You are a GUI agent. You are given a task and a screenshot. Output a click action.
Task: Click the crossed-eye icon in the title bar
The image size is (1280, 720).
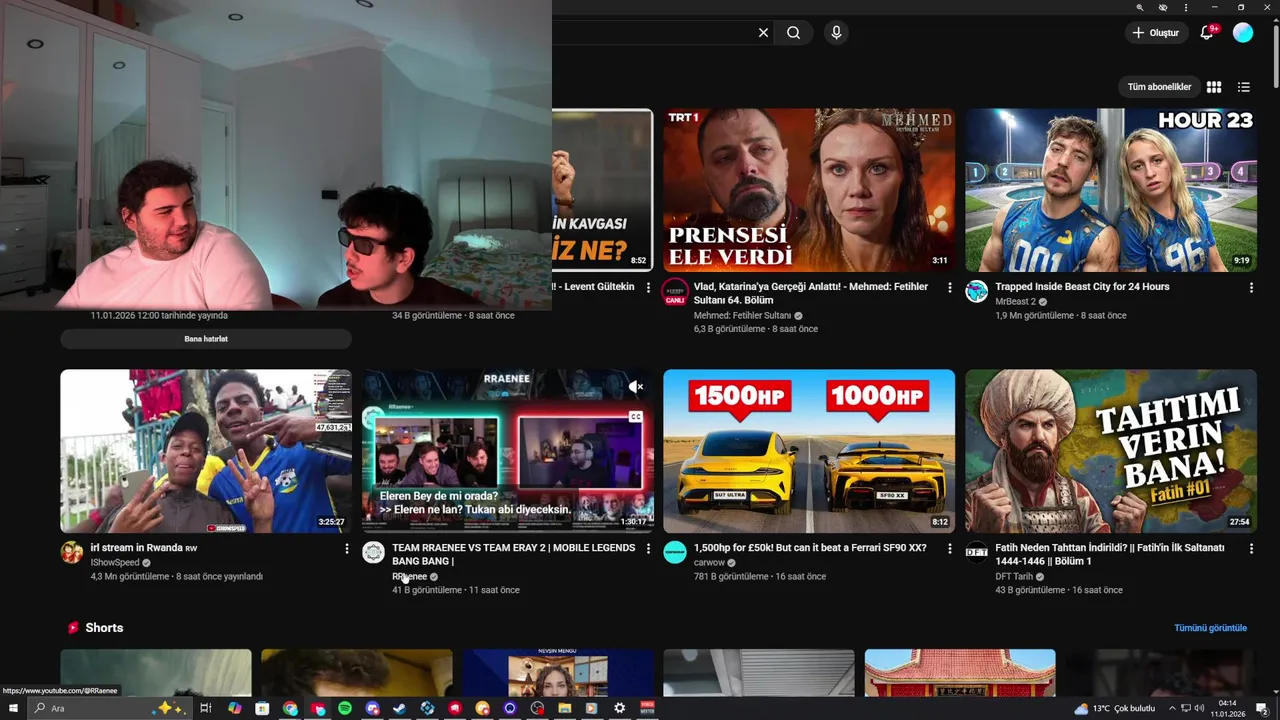1163,7
